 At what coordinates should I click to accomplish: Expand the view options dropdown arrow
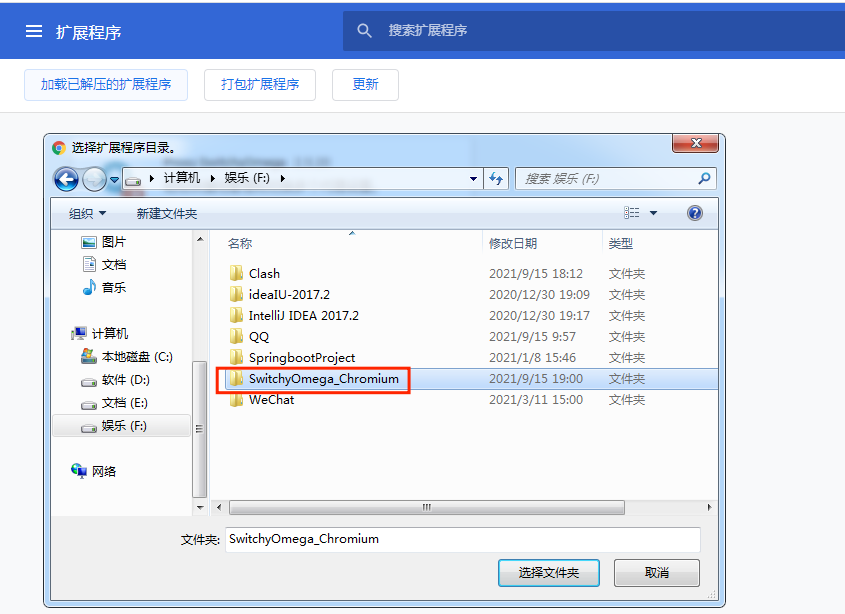click(x=653, y=213)
